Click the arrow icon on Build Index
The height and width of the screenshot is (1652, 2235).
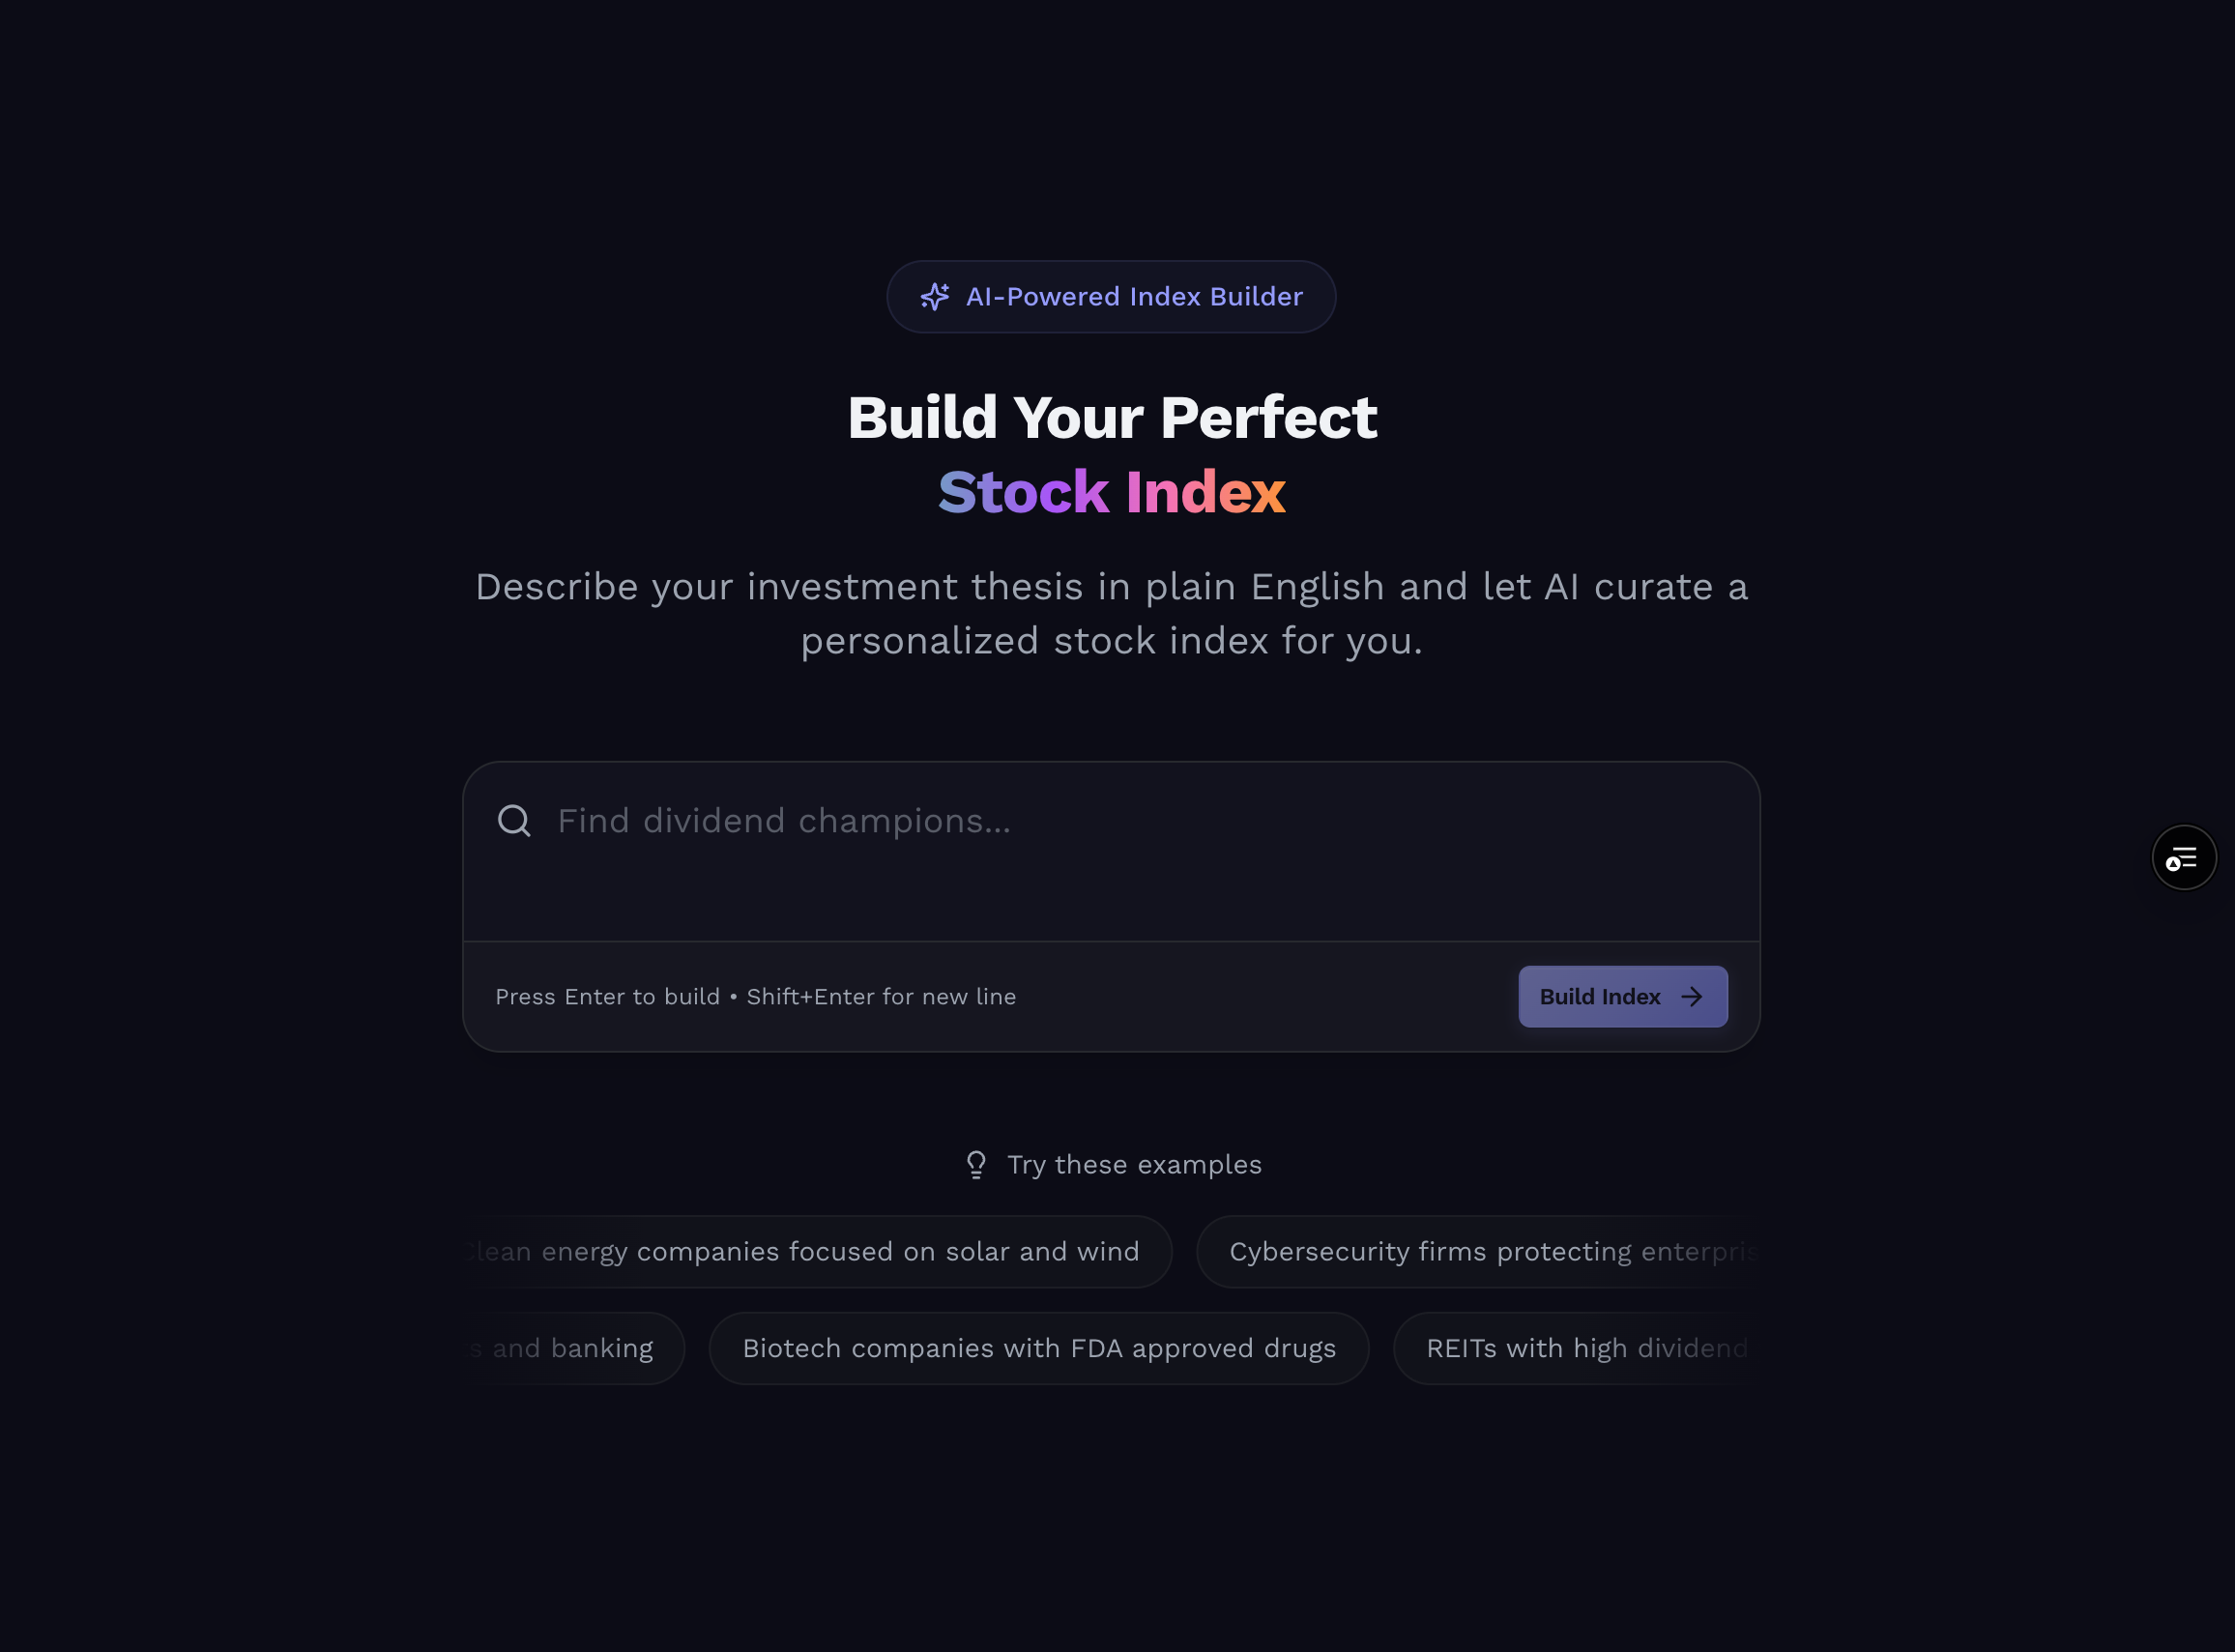1692,997
